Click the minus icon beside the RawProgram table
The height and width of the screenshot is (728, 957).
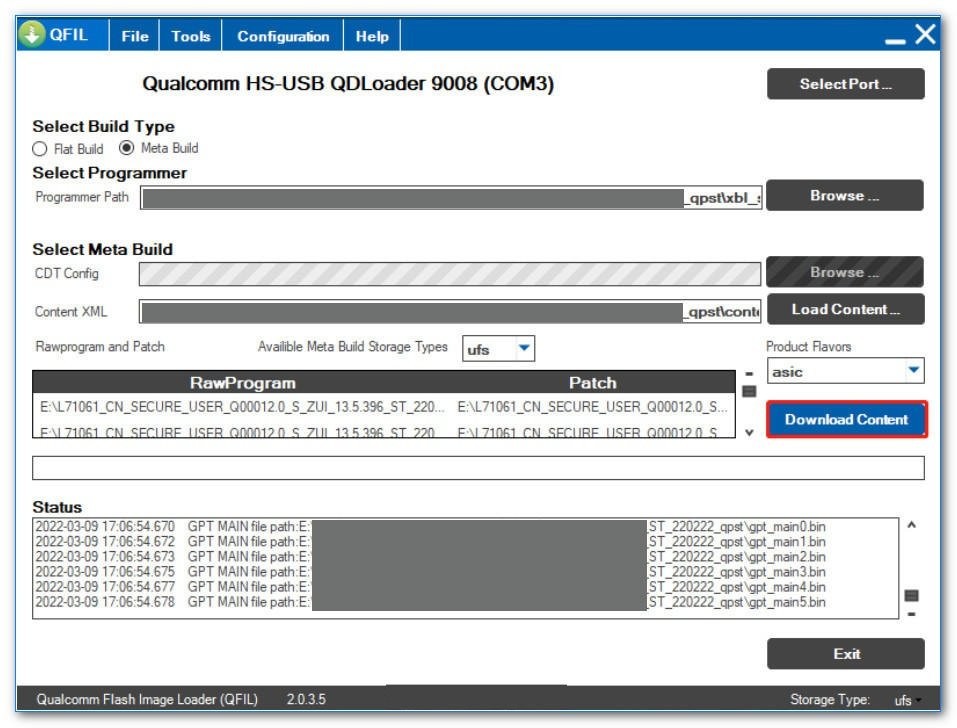click(x=749, y=373)
